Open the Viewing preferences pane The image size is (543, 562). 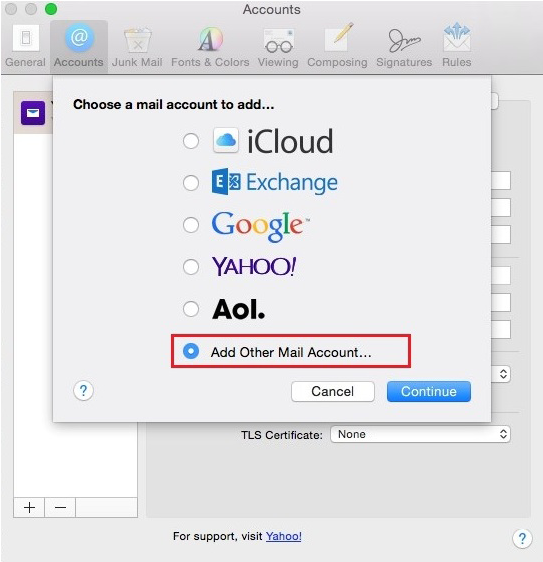tap(278, 47)
